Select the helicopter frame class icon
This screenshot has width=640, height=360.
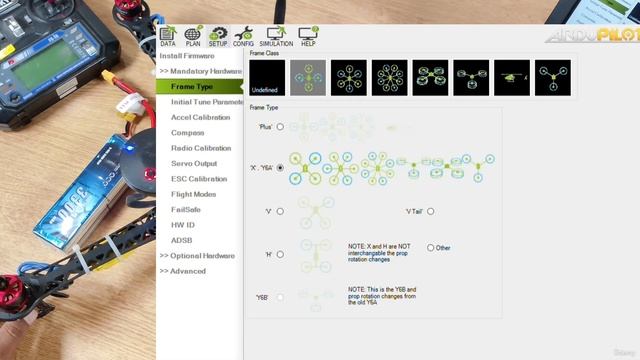[512, 78]
